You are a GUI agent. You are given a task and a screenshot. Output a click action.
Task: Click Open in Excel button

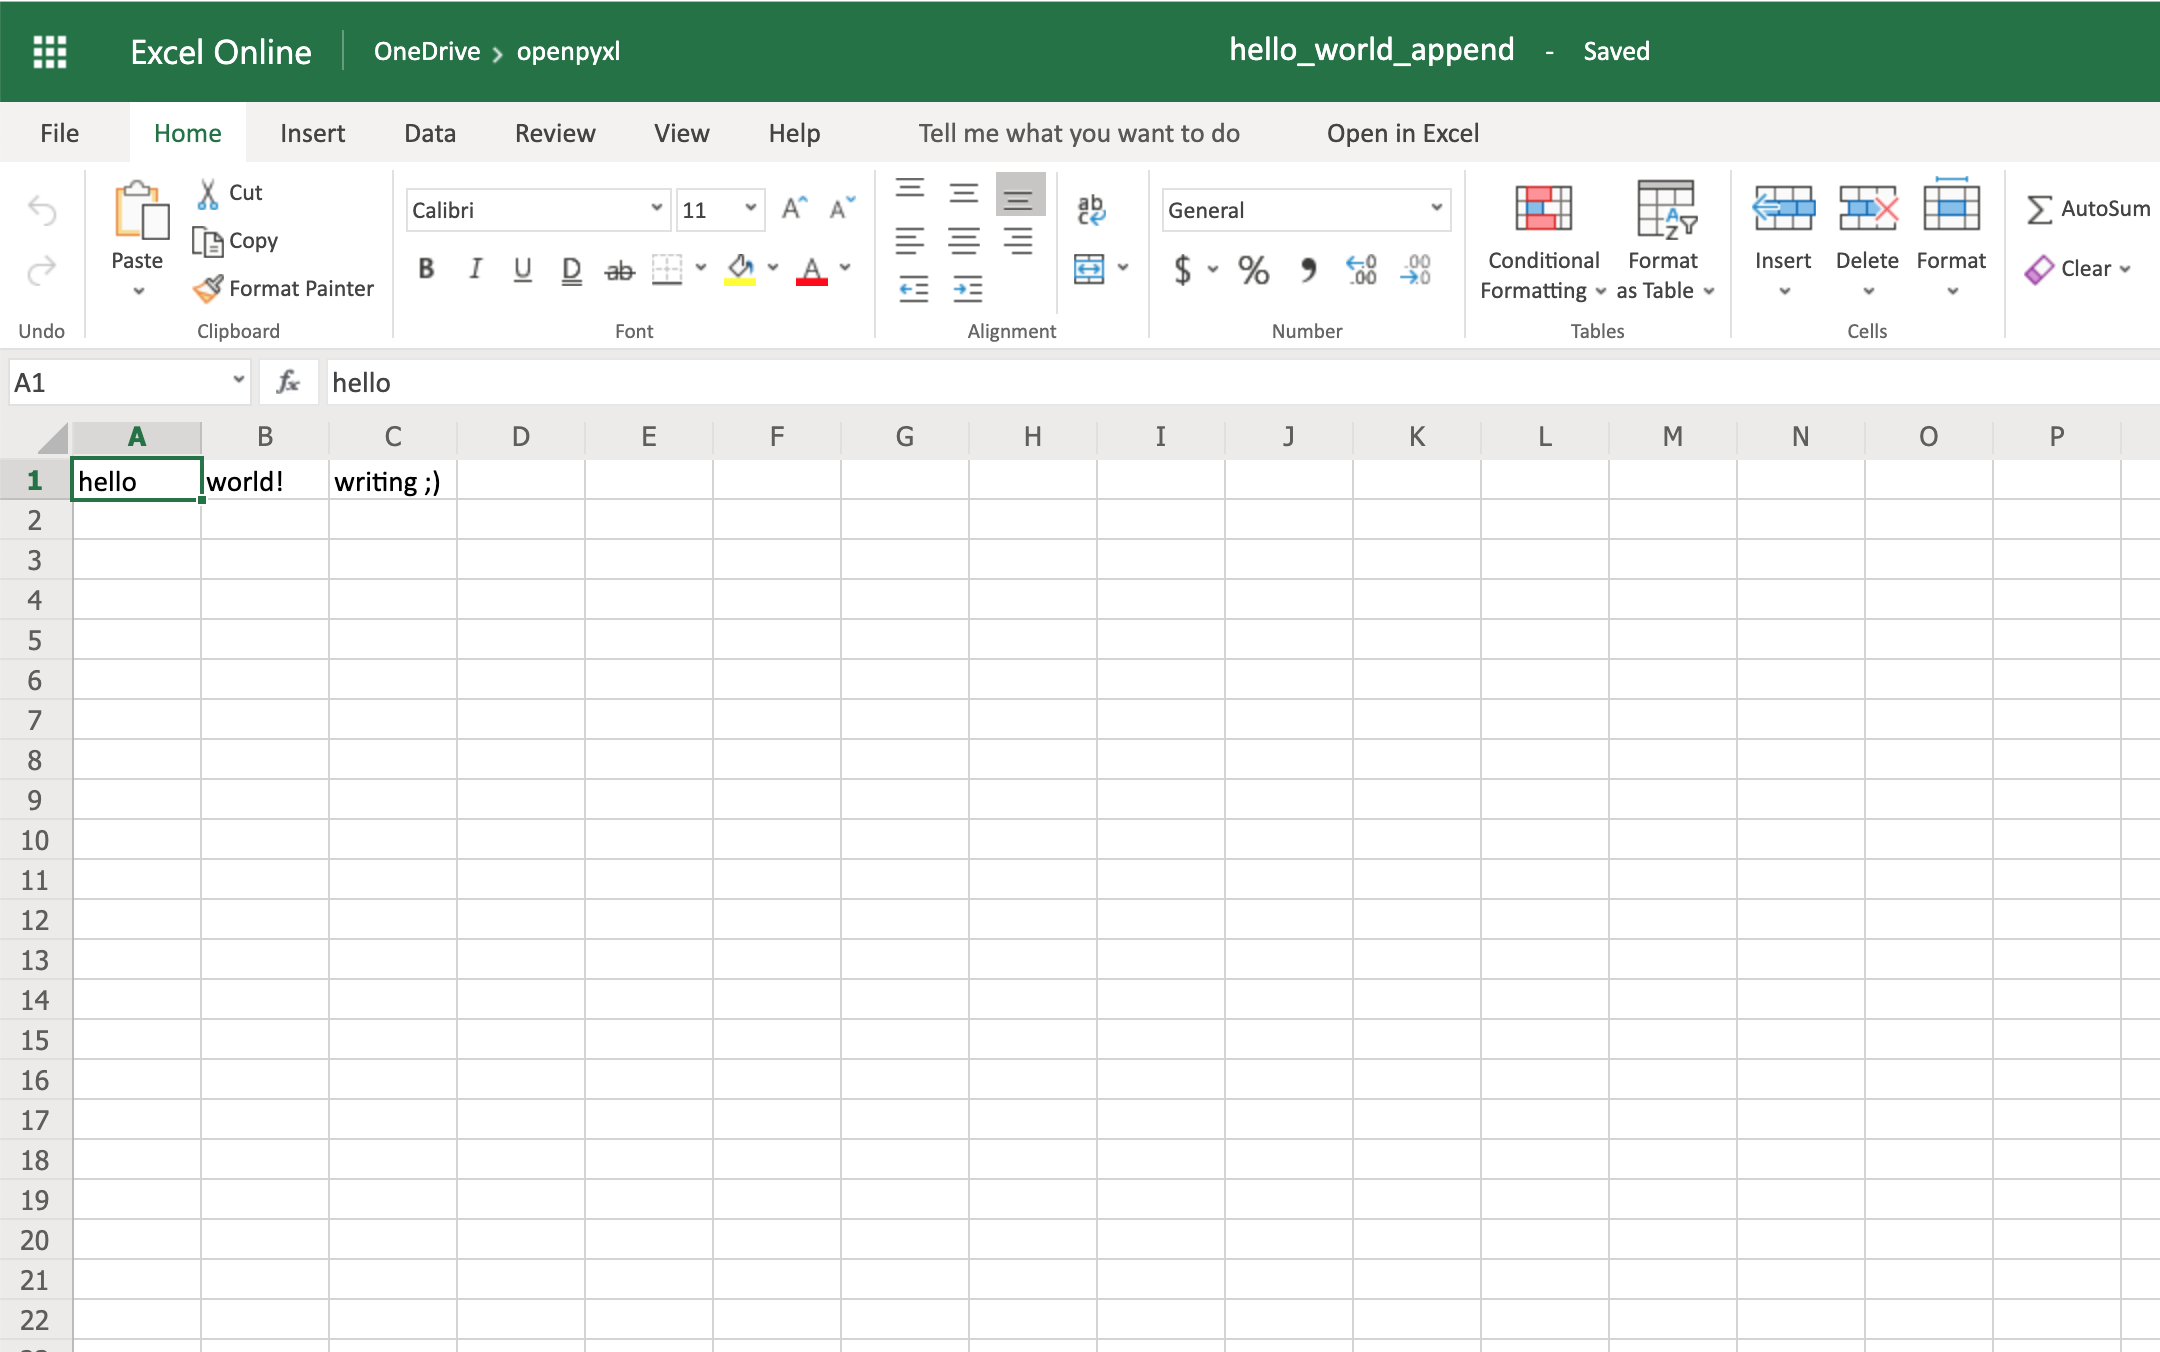(1400, 132)
